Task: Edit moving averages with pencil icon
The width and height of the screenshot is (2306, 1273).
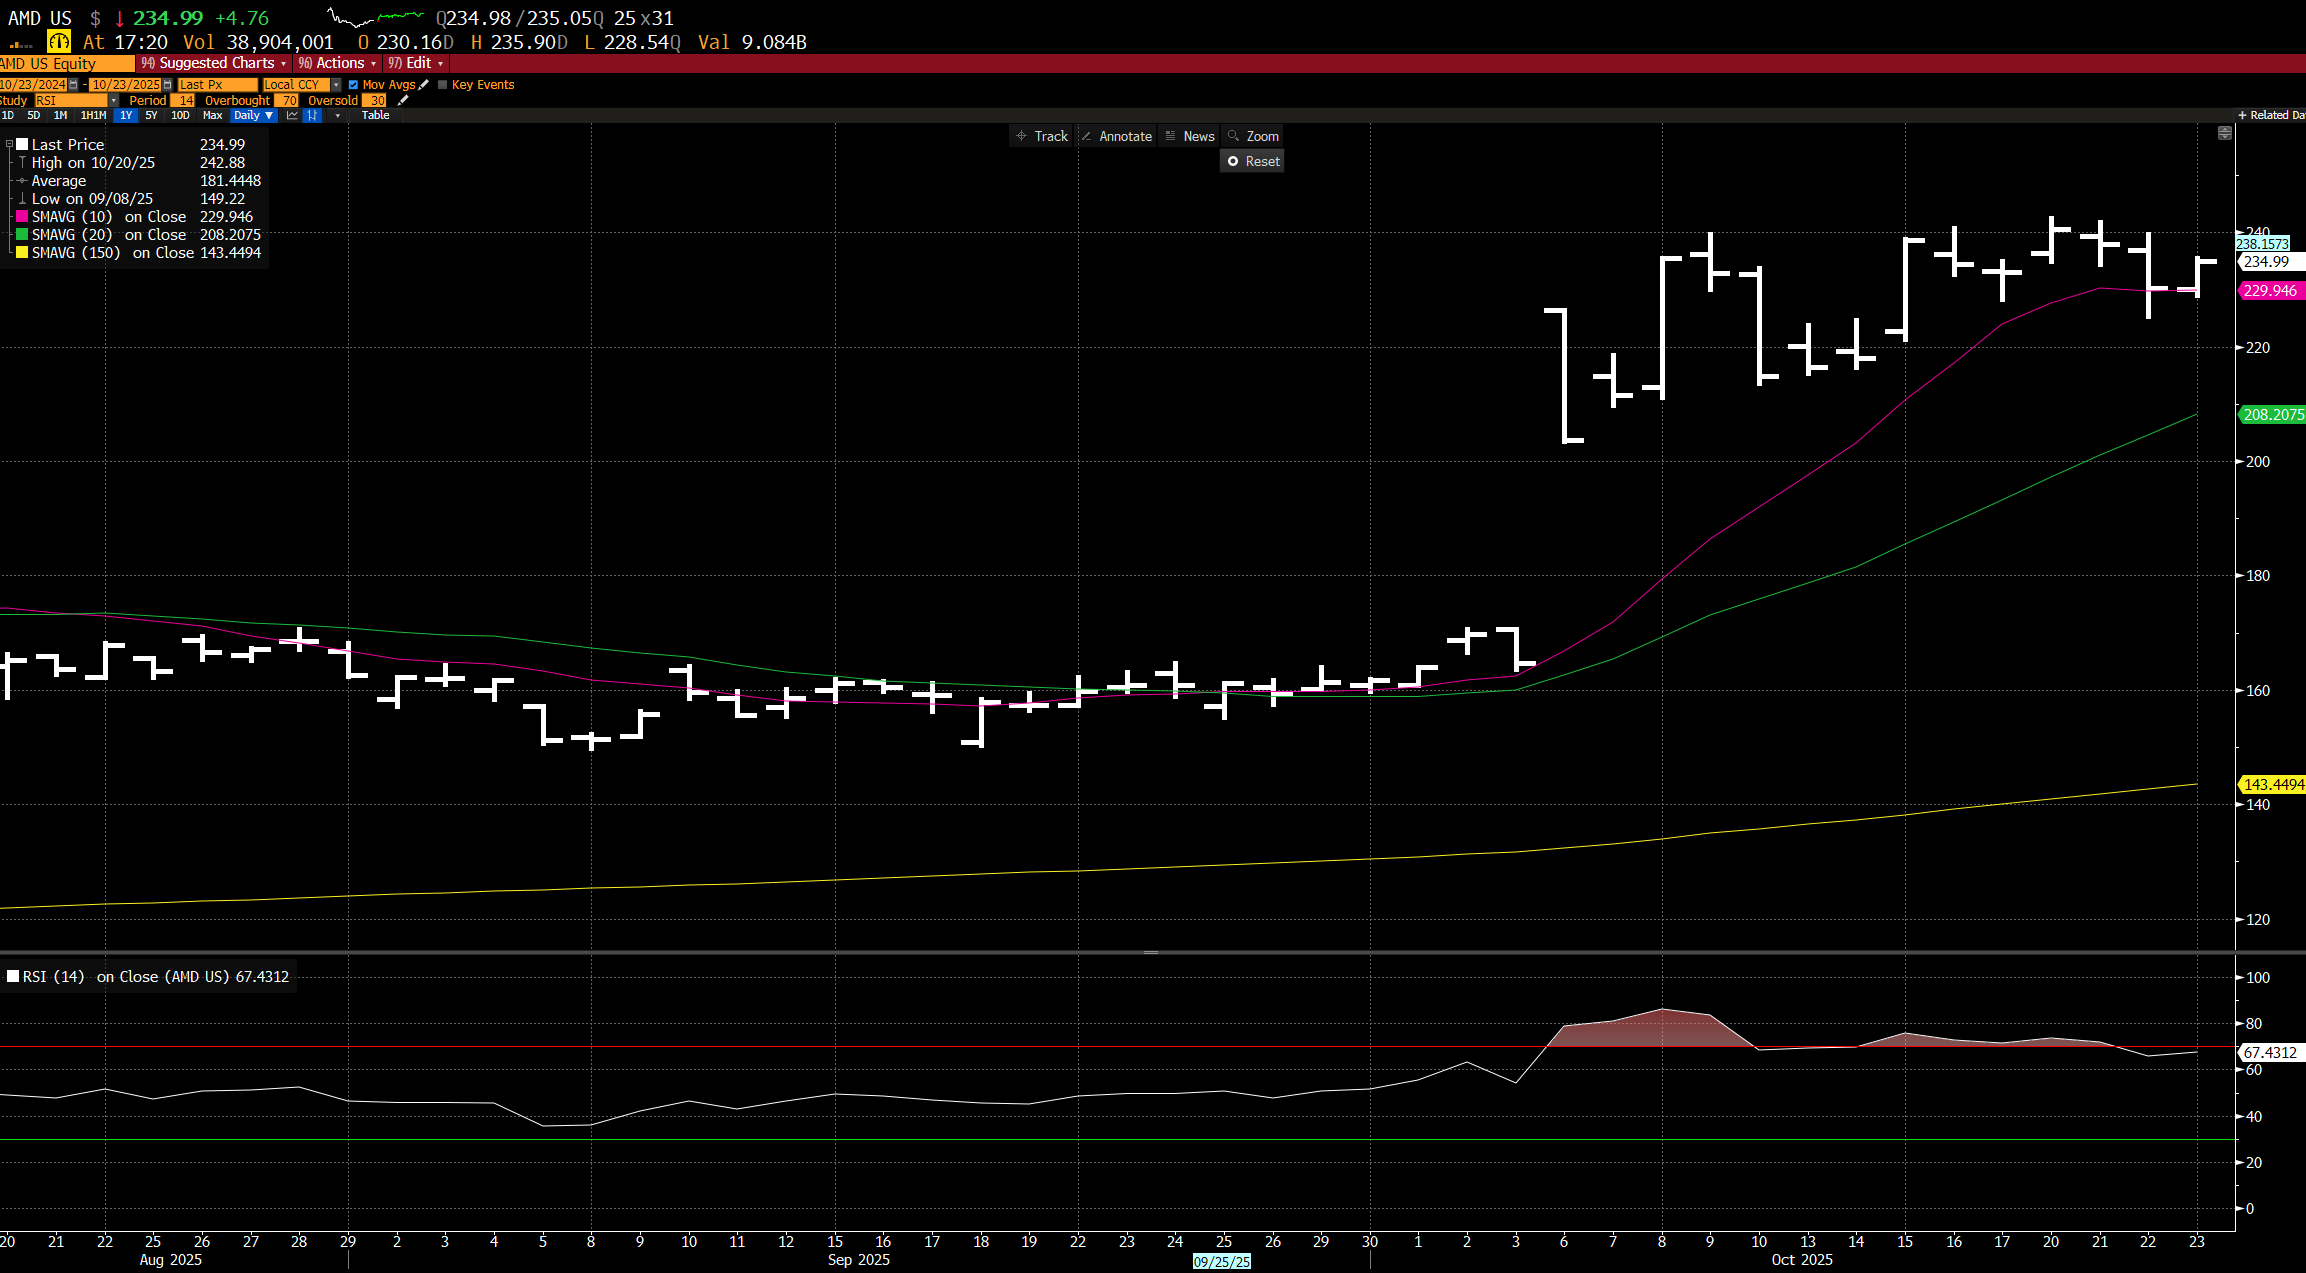Action: click(424, 85)
